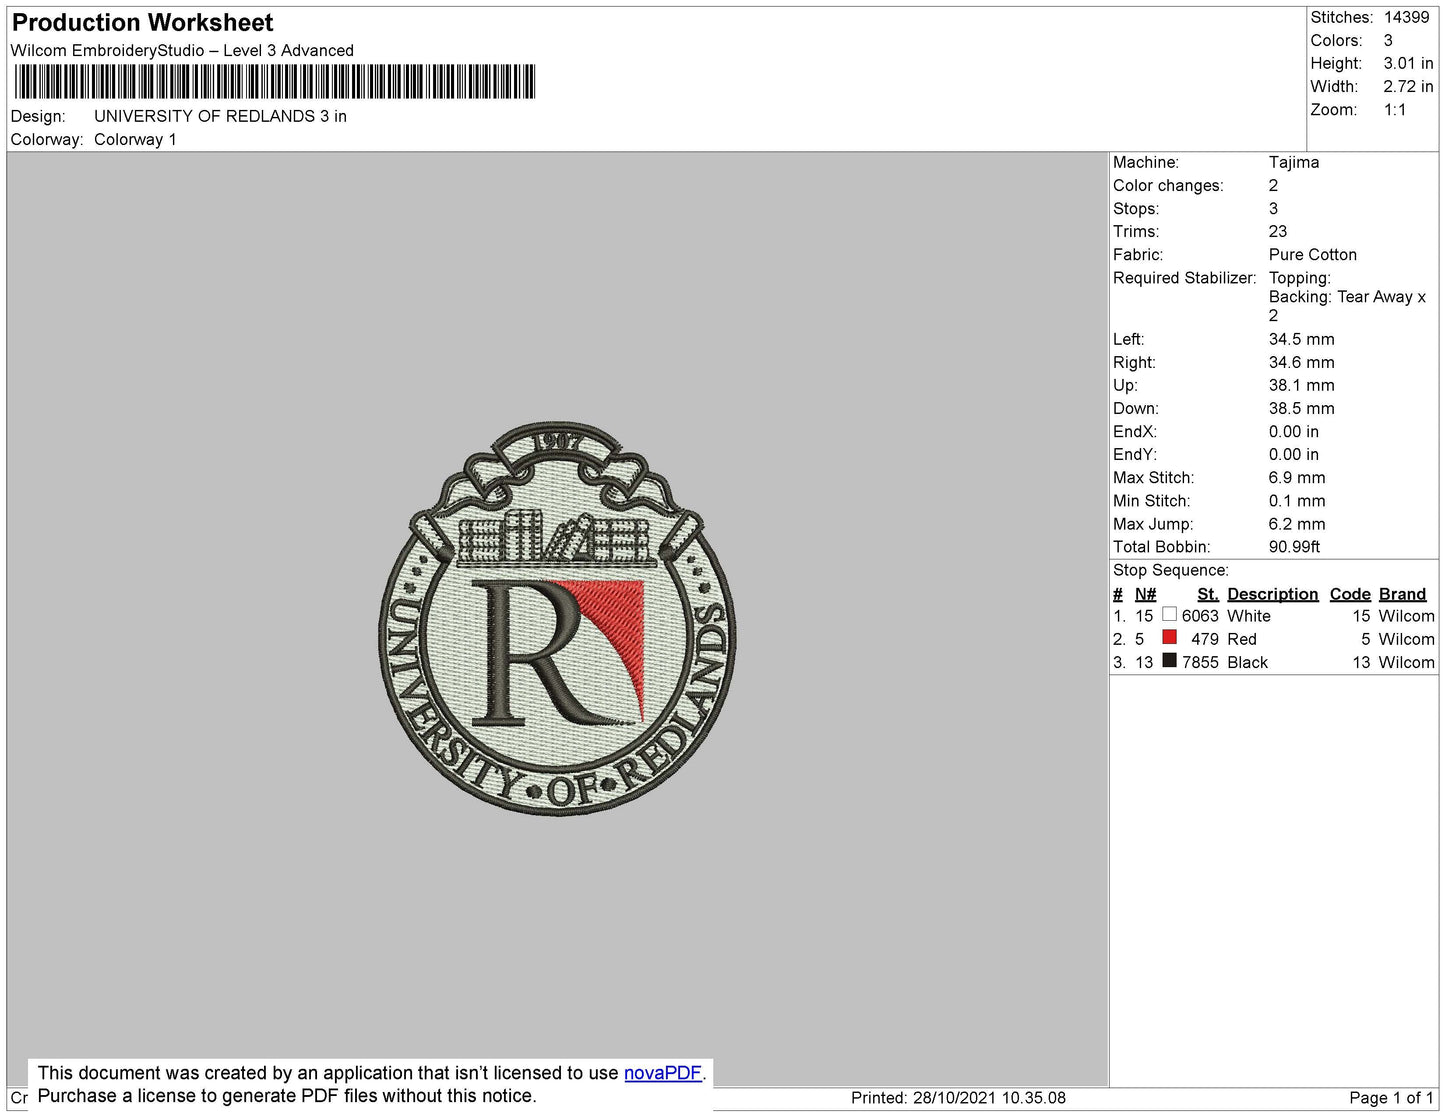Select the machine value 'Tajima'

click(1294, 162)
